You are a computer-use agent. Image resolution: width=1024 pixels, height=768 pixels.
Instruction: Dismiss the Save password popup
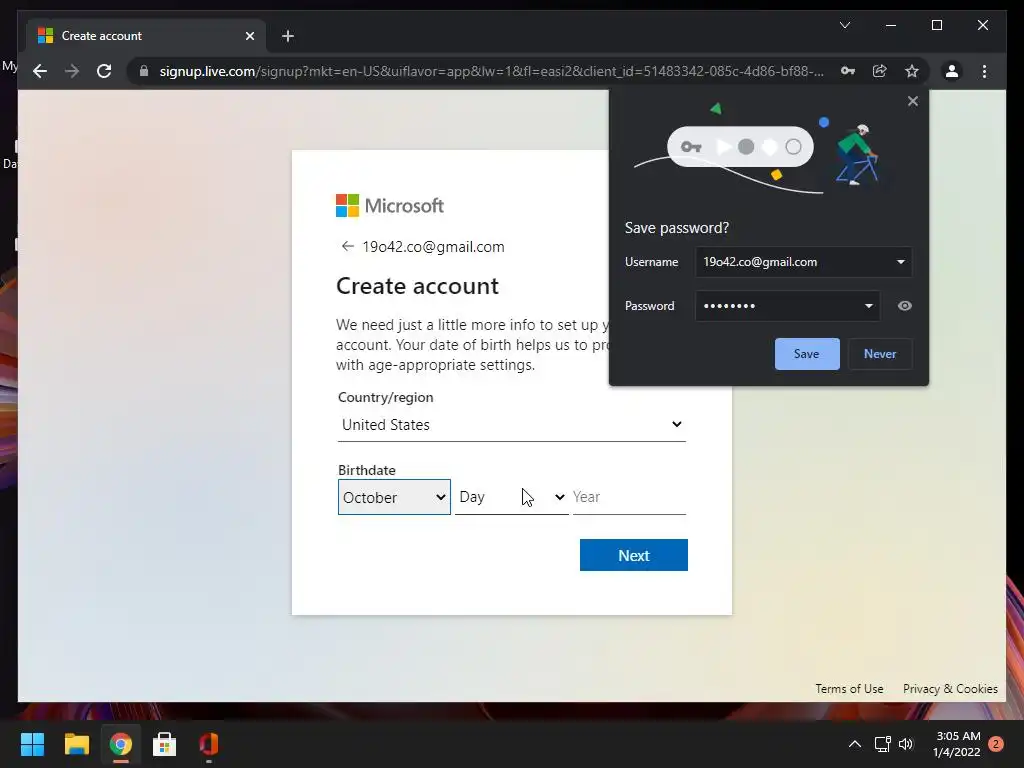coord(913,101)
